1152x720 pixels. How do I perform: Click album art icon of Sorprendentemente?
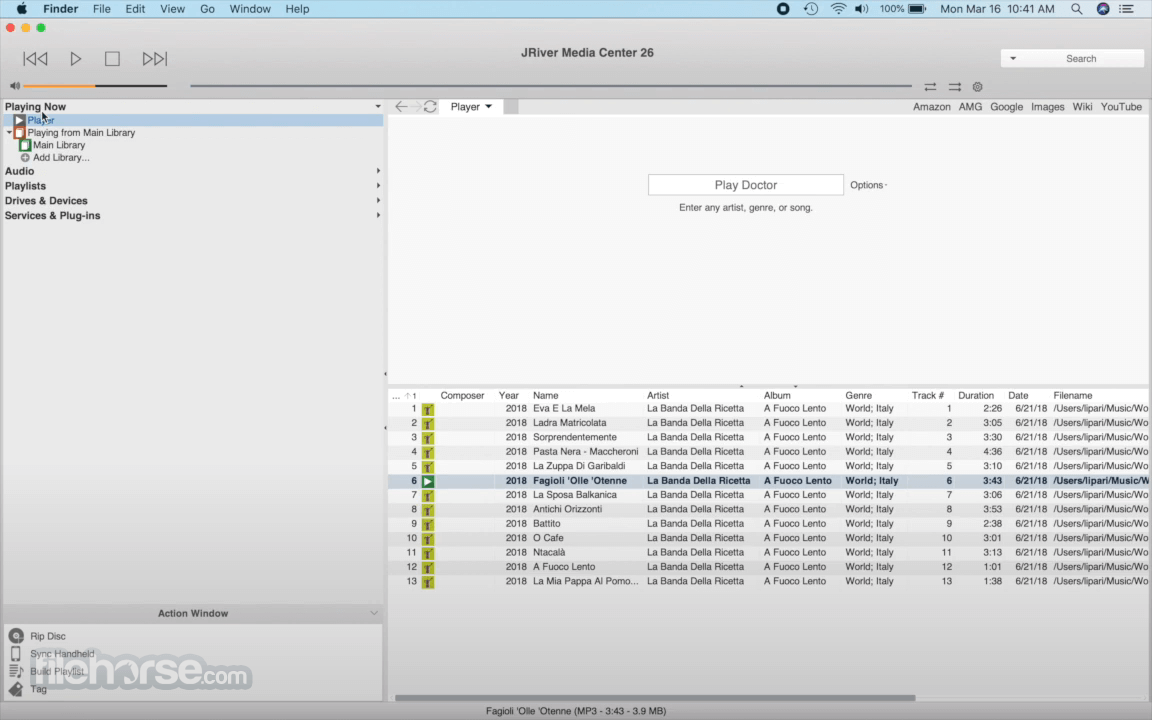428,438
